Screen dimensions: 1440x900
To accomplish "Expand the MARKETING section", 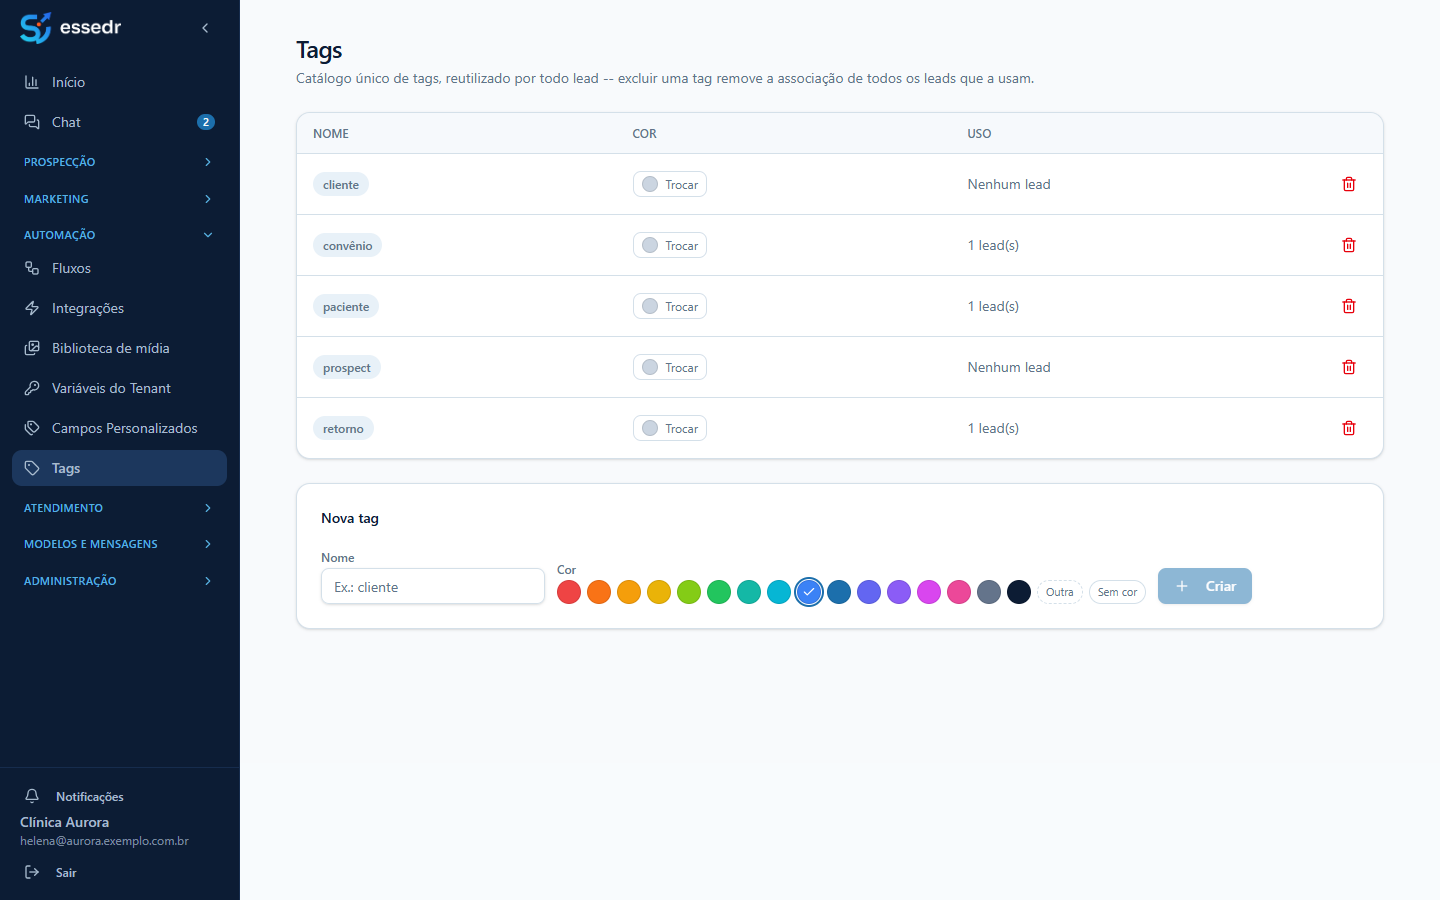I will tap(119, 199).
